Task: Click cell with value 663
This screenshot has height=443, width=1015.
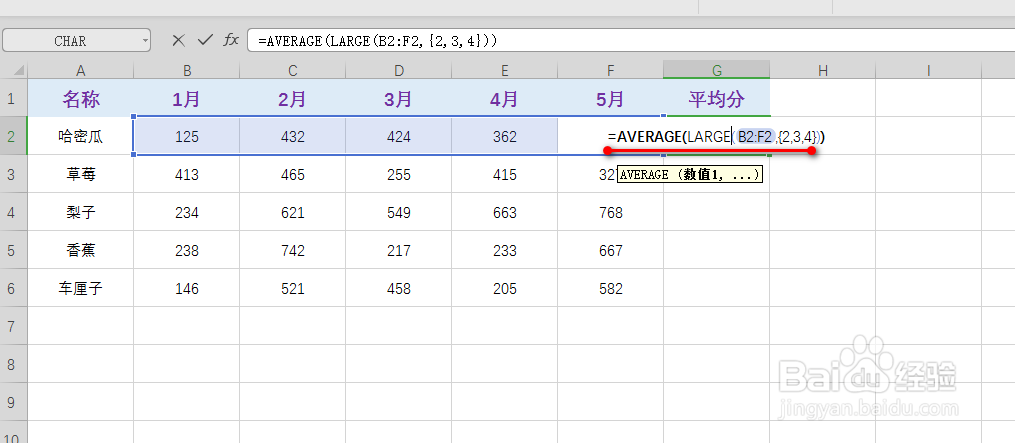Action: [x=504, y=212]
